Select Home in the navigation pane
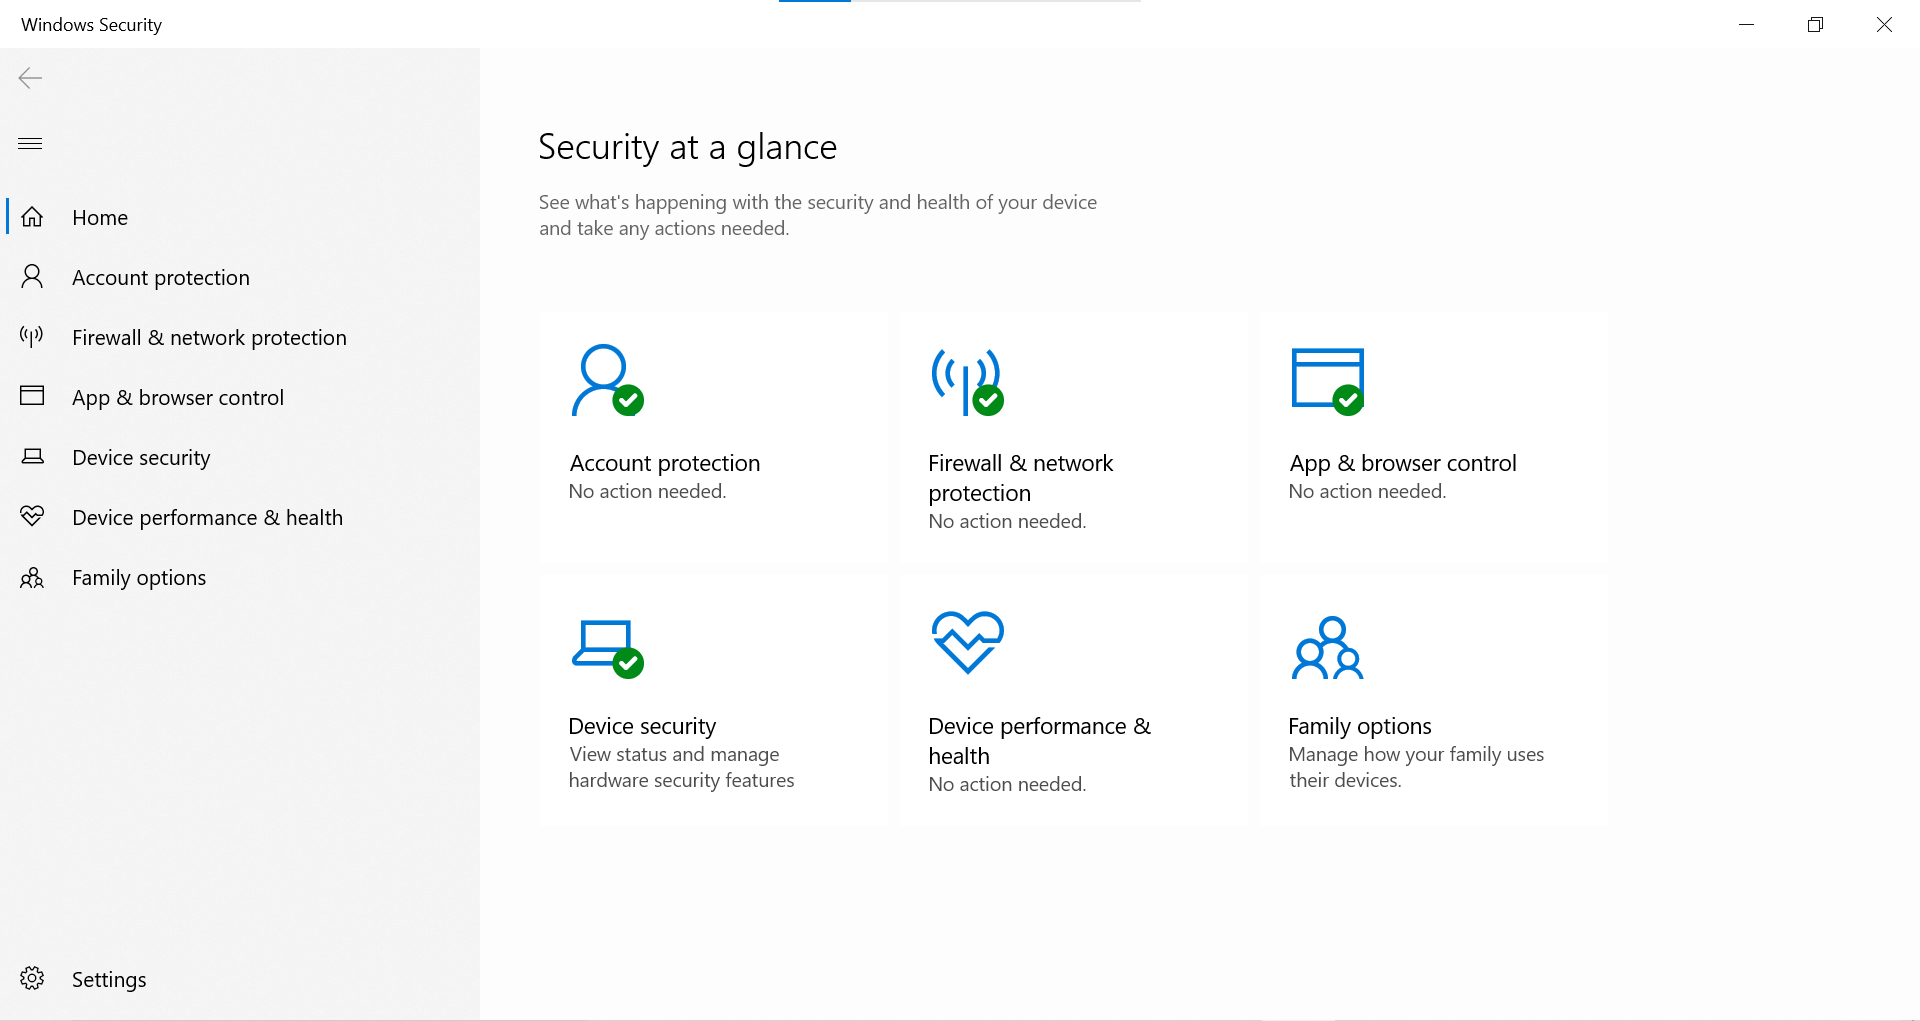 240,217
